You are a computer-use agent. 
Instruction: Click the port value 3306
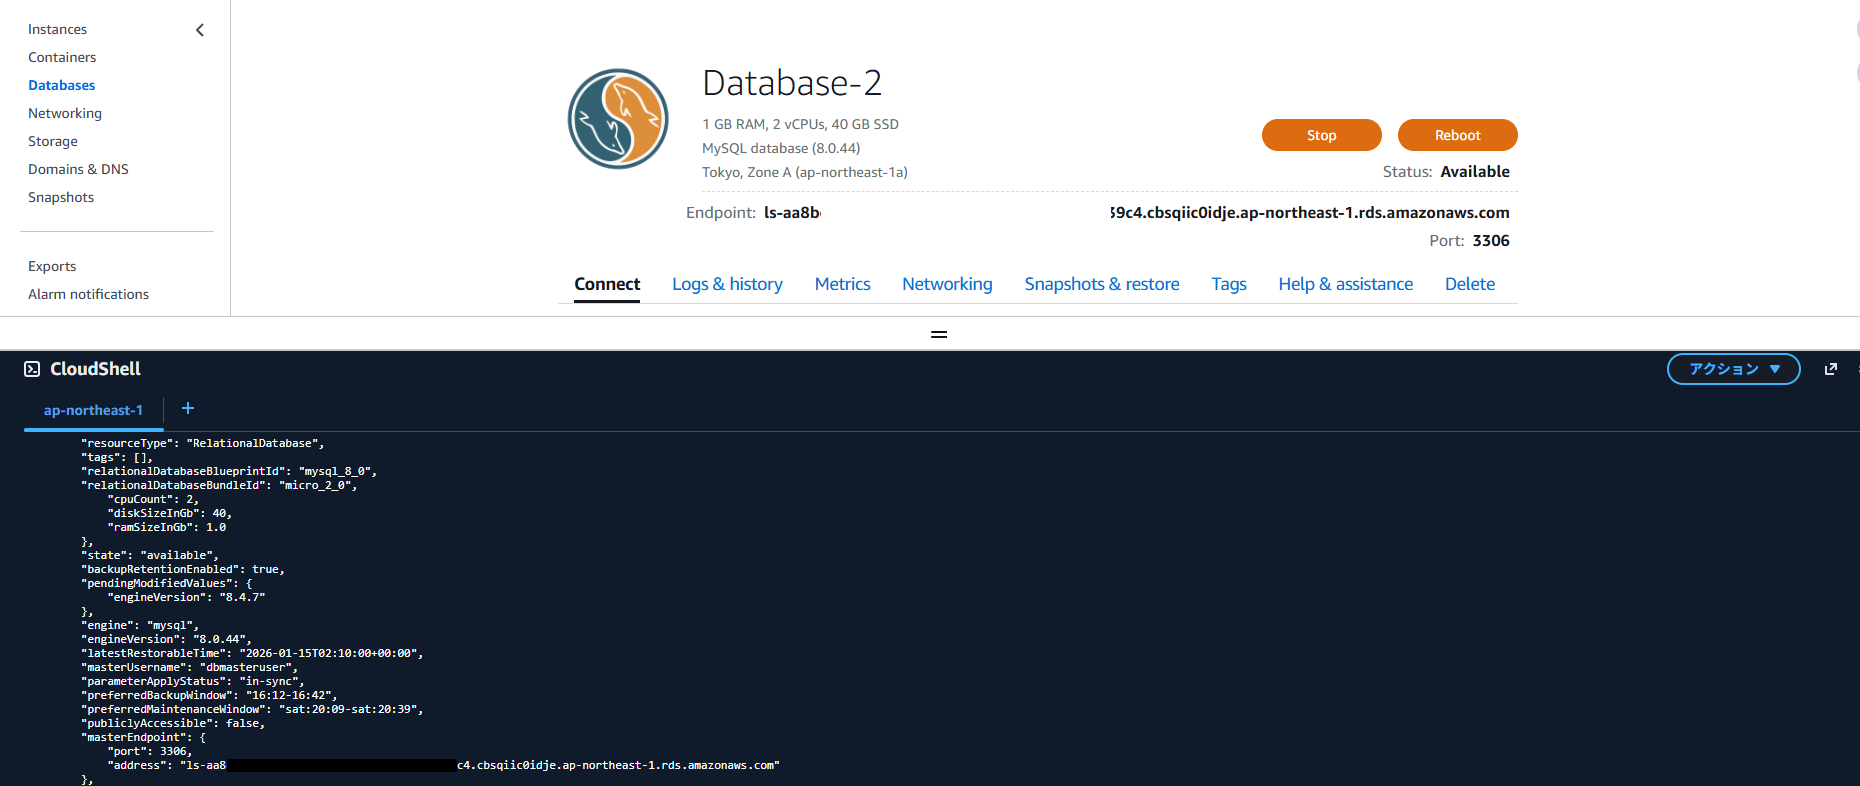coord(1491,240)
